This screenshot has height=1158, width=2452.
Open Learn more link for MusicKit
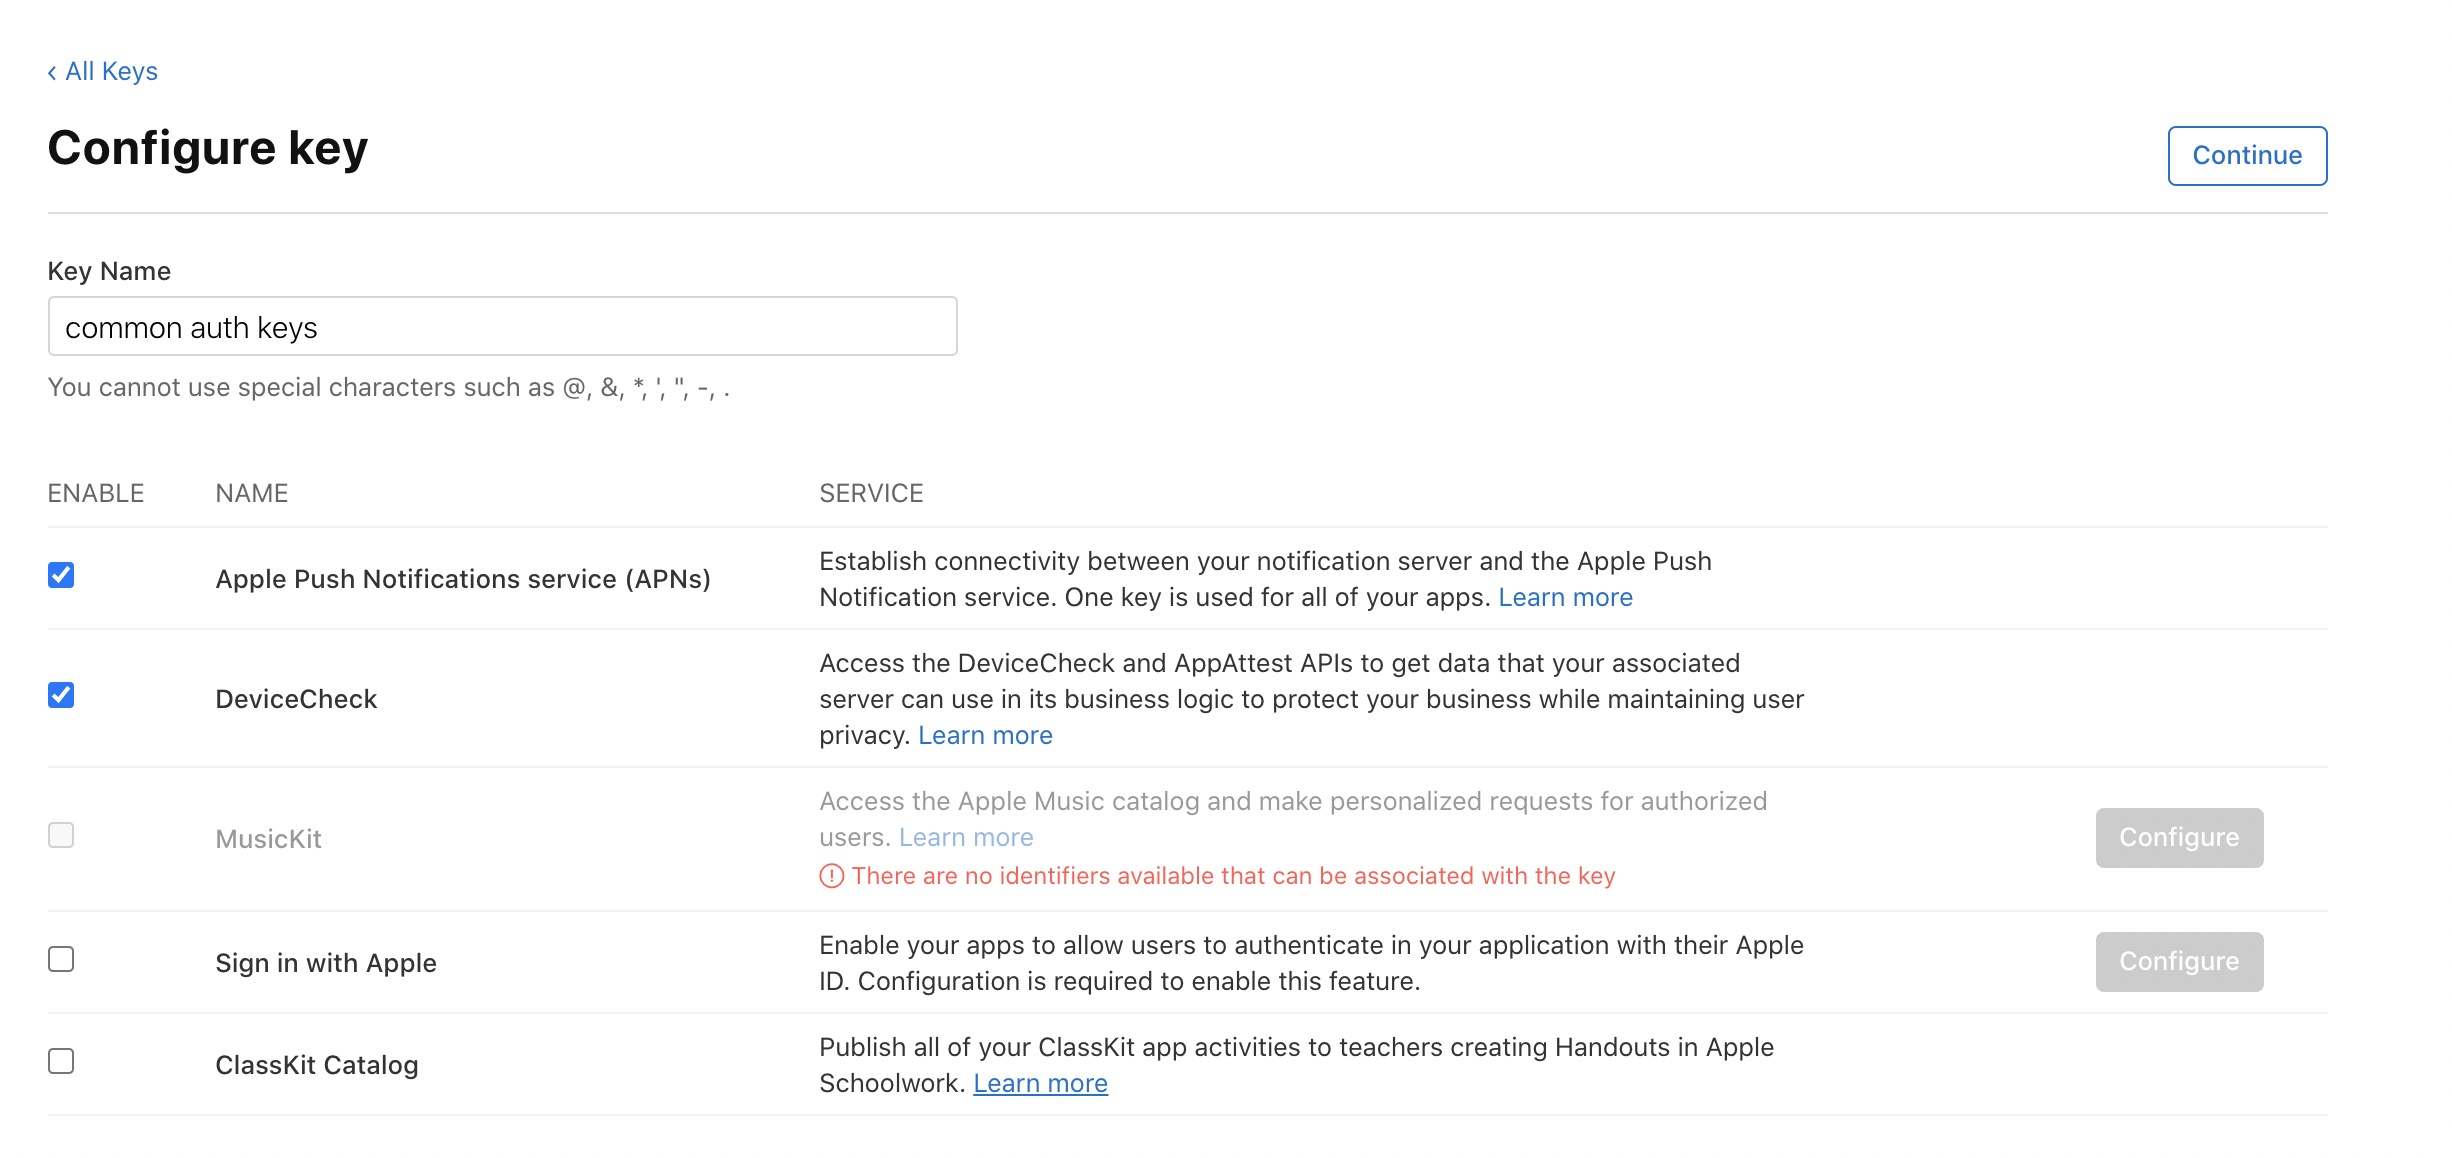point(966,837)
